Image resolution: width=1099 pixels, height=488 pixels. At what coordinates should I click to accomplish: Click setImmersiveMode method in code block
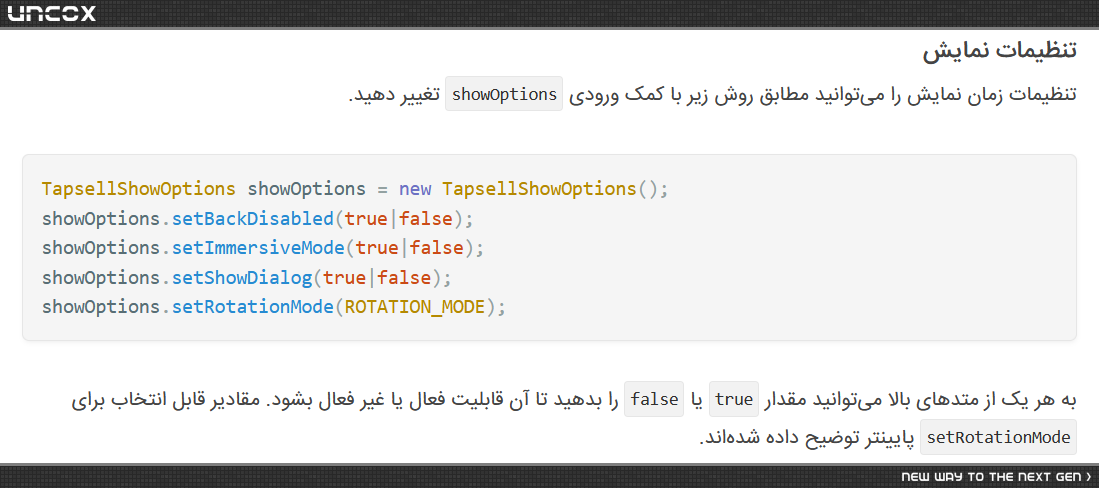coord(258,248)
